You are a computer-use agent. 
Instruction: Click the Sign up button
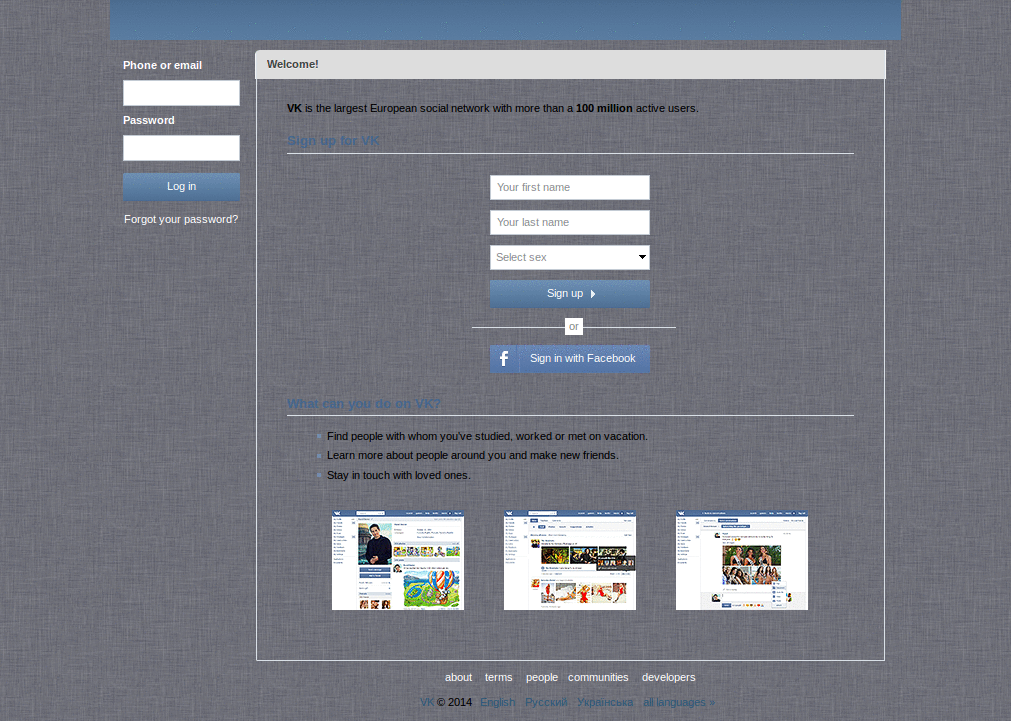tap(569, 294)
